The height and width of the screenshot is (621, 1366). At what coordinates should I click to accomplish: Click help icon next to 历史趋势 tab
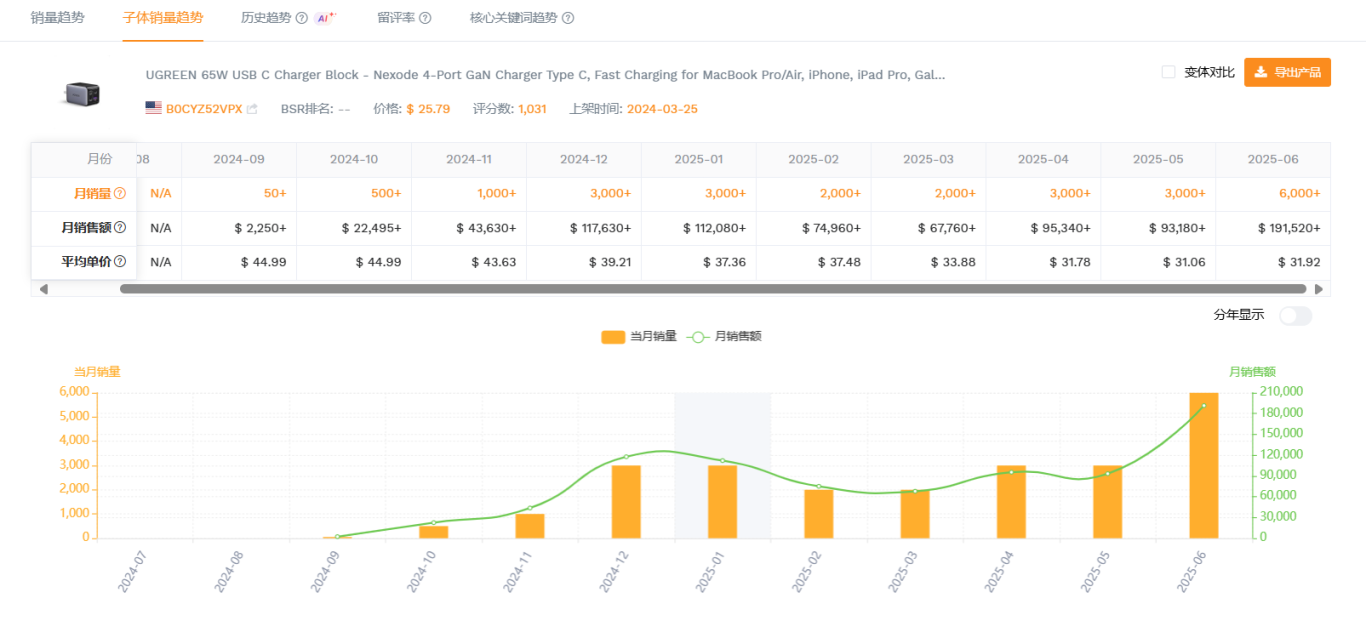click(301, 18)
